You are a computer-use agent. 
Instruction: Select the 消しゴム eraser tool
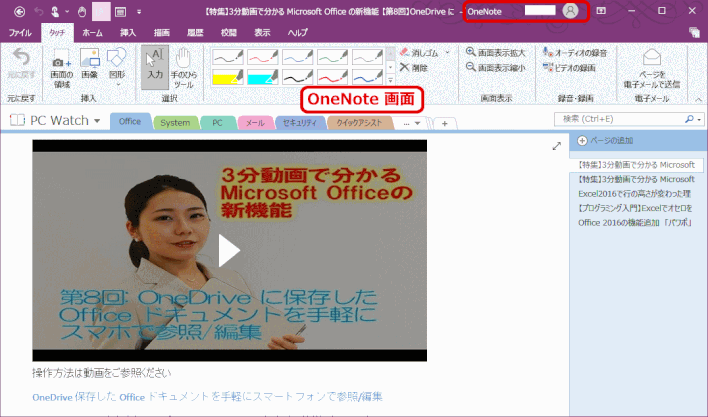419,53
